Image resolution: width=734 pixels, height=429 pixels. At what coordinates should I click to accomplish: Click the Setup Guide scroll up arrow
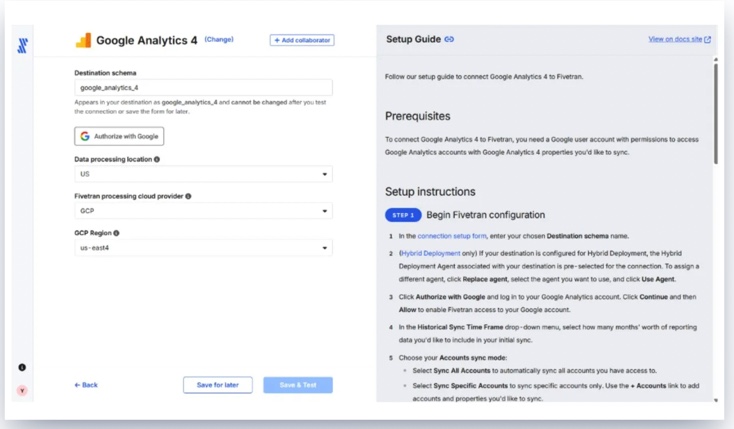(x=716, y=60)
